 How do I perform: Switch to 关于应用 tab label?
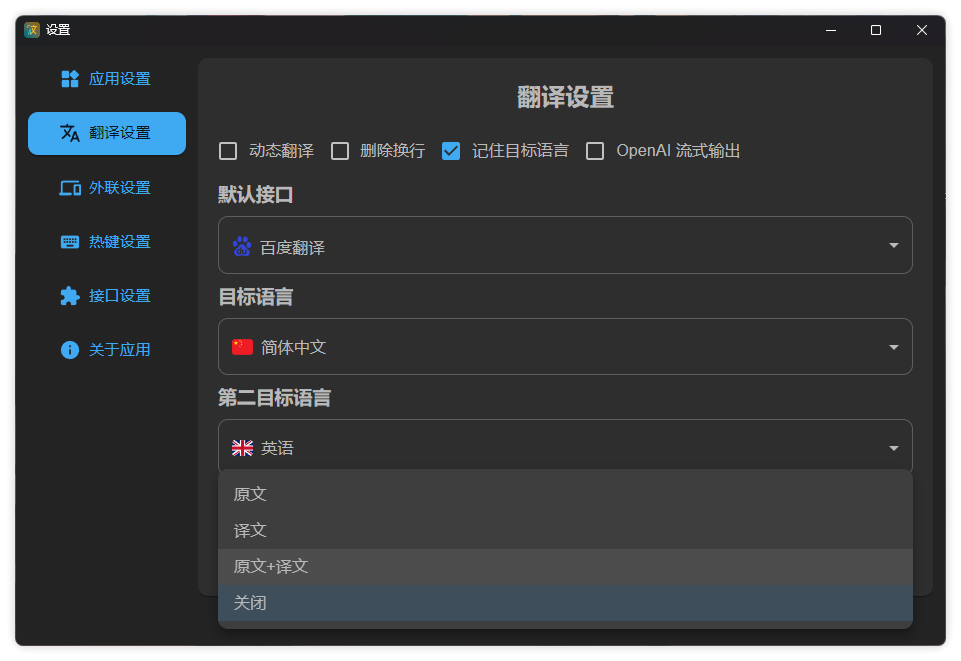coord(120,350)
